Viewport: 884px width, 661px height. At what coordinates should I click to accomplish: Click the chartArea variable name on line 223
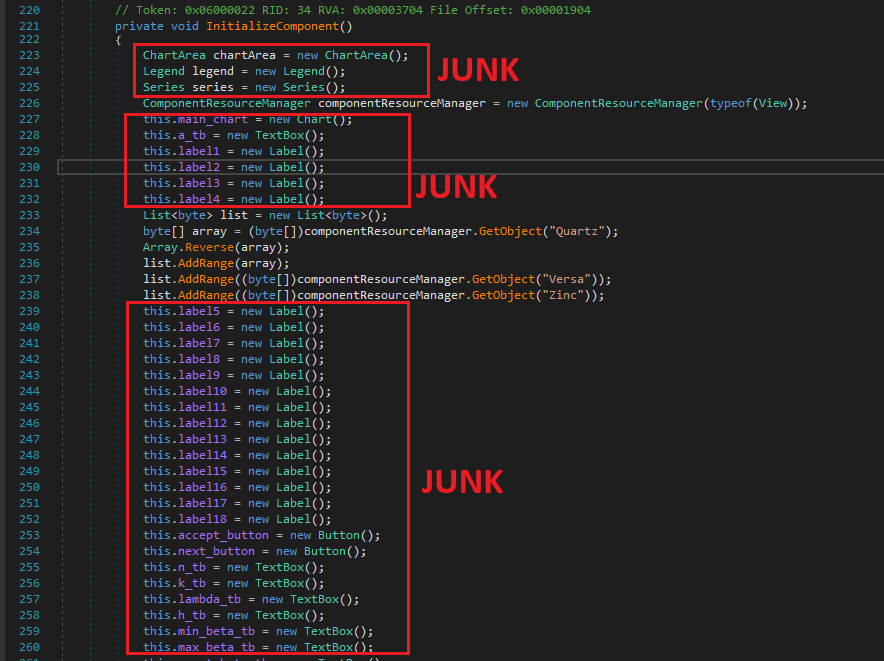[244, 55]
